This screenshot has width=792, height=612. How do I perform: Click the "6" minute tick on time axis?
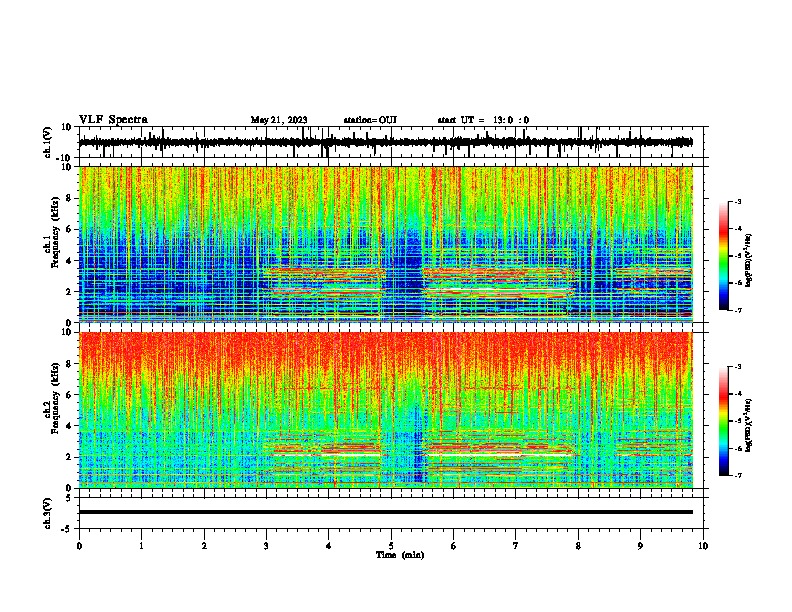click(454, 546)
